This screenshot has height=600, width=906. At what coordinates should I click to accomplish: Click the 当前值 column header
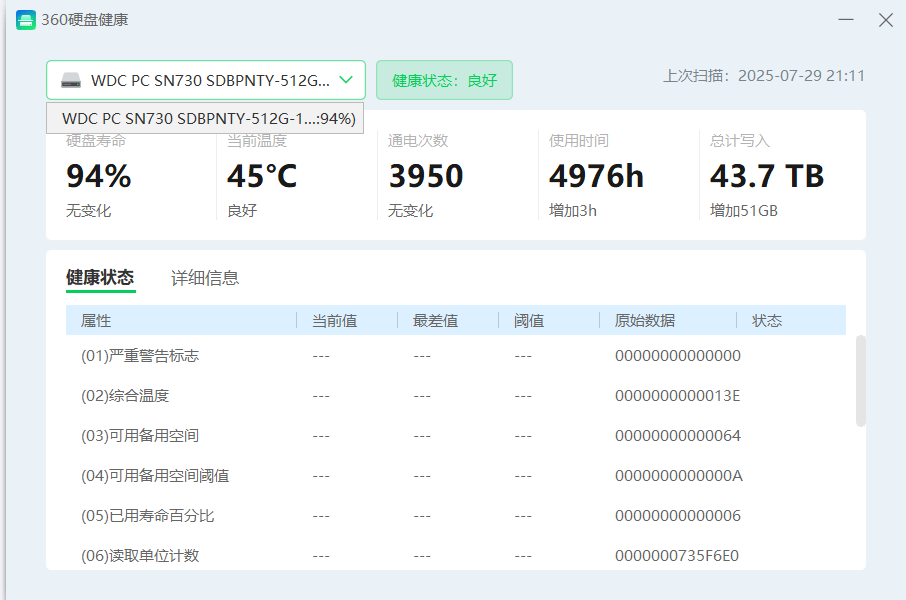click(x=334, y=321)
